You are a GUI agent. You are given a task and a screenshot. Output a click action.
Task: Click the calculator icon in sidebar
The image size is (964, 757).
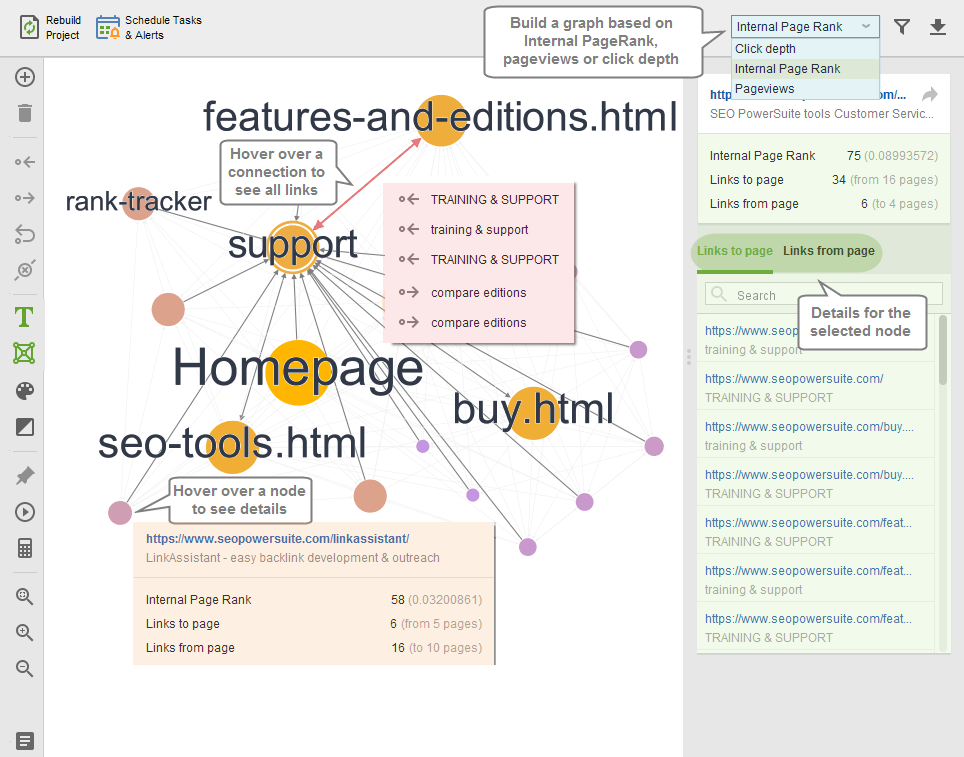(25, 548)
